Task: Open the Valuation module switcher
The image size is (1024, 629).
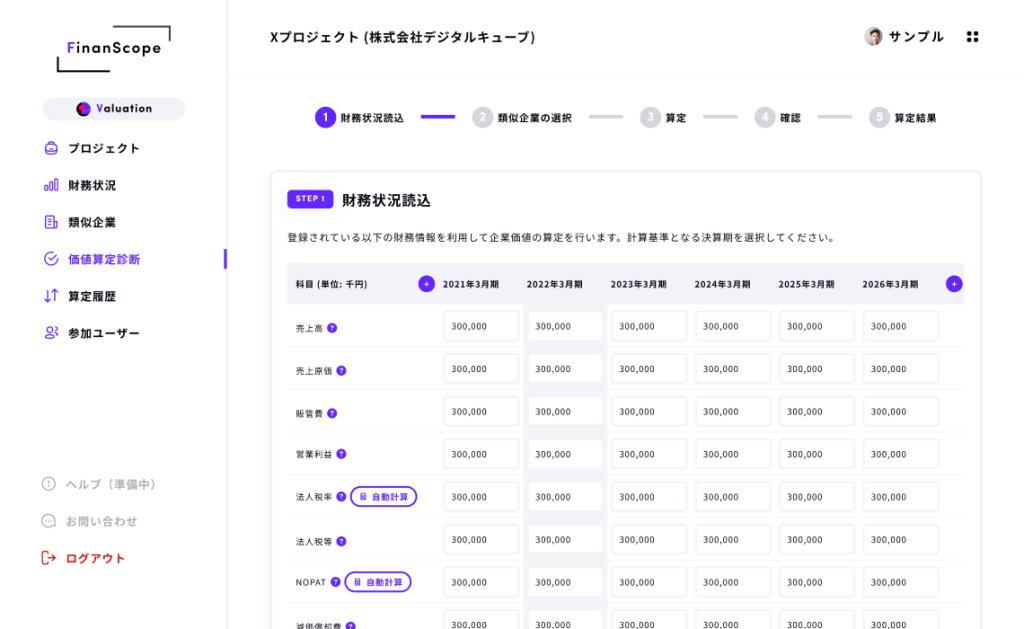Action: 114,109
